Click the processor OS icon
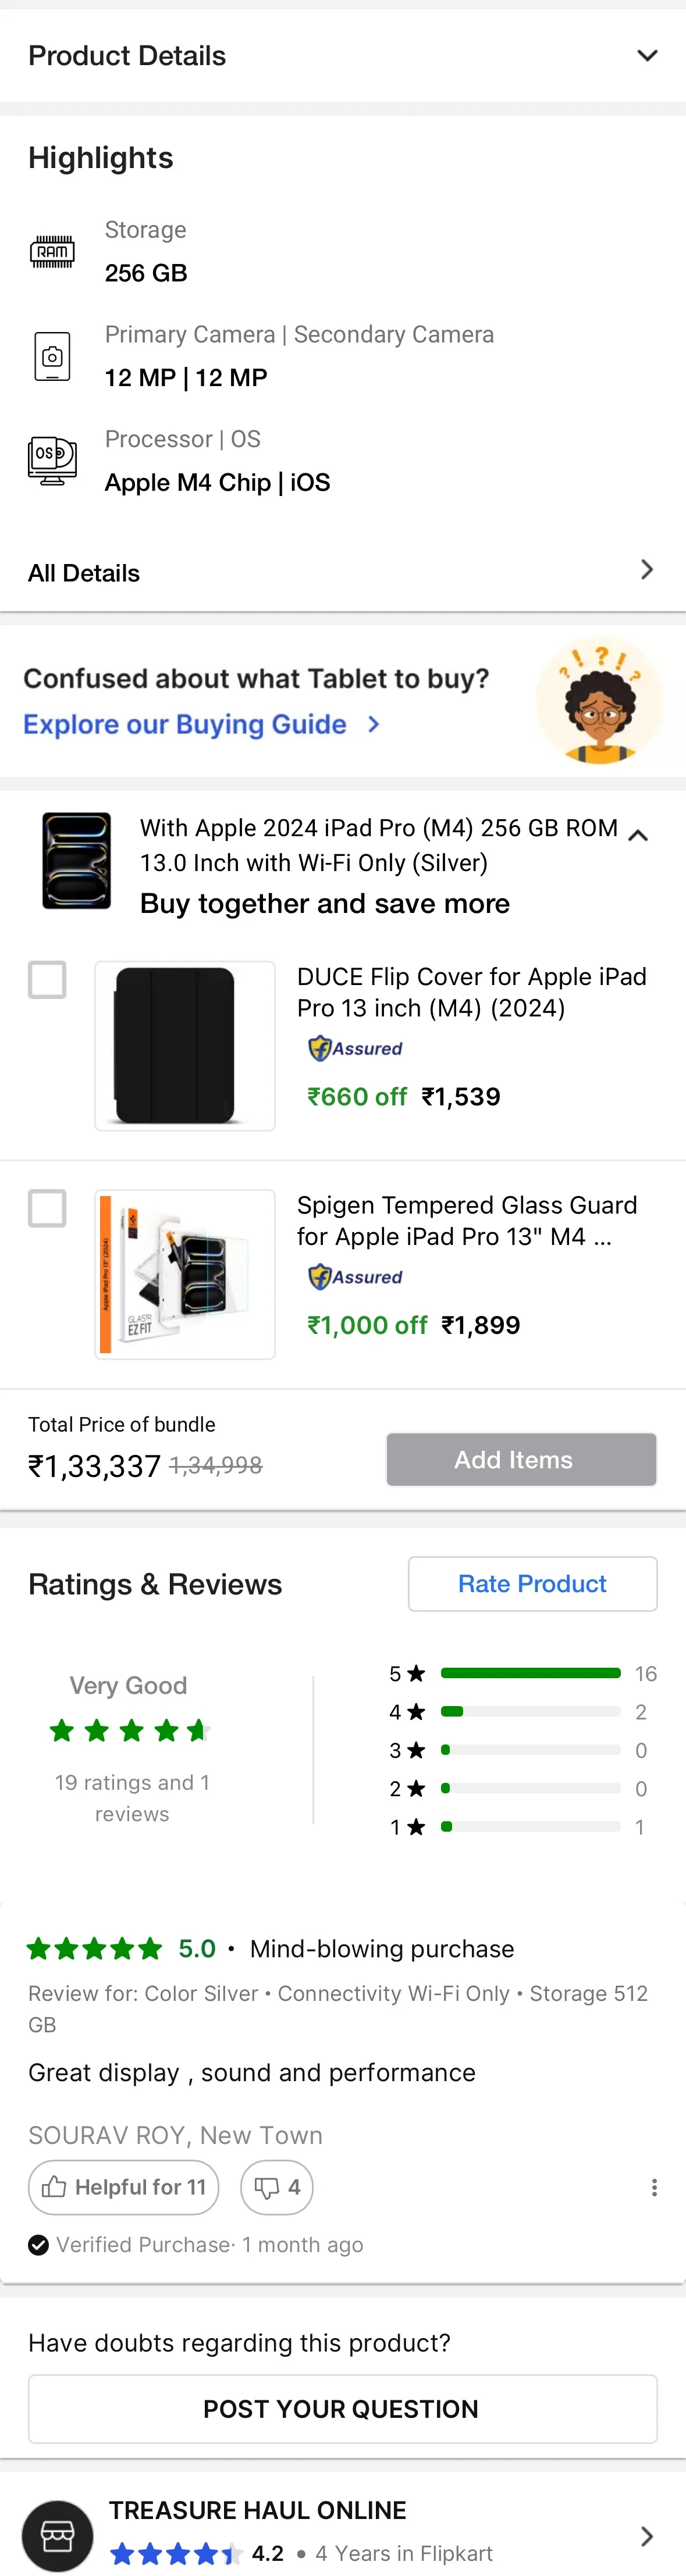686x2576 pixels. click(52, 460)
